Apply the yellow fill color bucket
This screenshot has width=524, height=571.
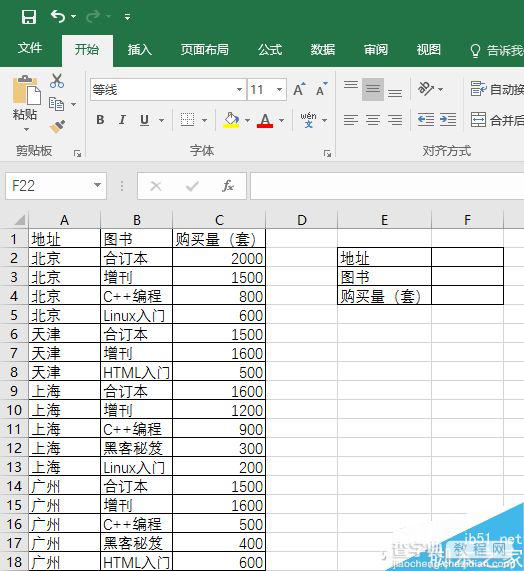tap(231, 120)
